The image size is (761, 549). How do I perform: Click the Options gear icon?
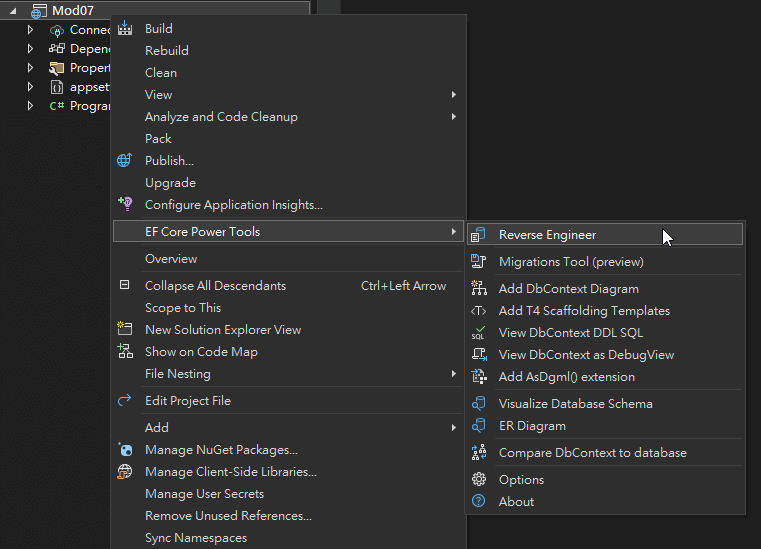click(x=479, y=480)
